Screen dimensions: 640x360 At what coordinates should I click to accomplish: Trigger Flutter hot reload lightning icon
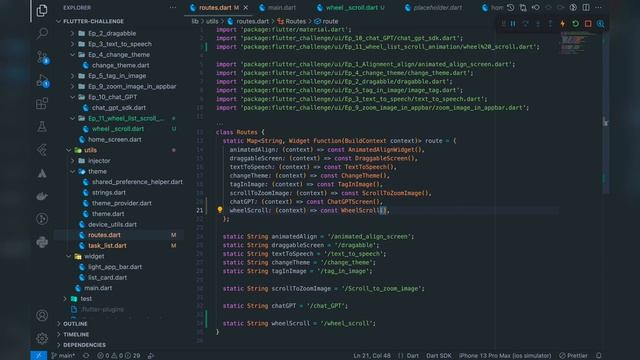point(562,24)
